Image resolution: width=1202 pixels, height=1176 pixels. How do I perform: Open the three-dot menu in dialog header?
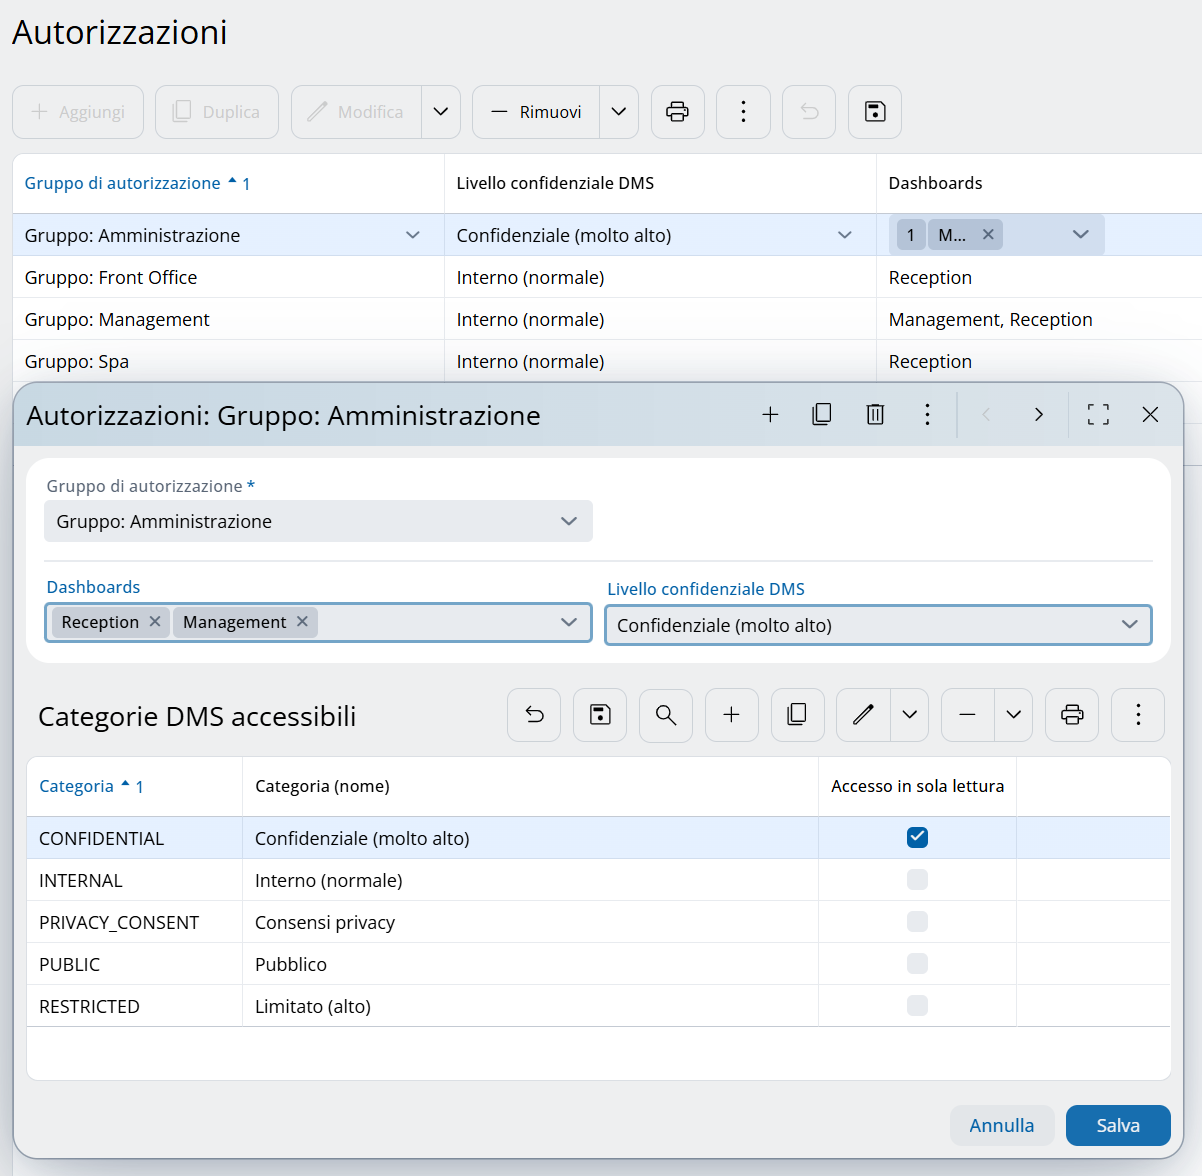[927, 414]
